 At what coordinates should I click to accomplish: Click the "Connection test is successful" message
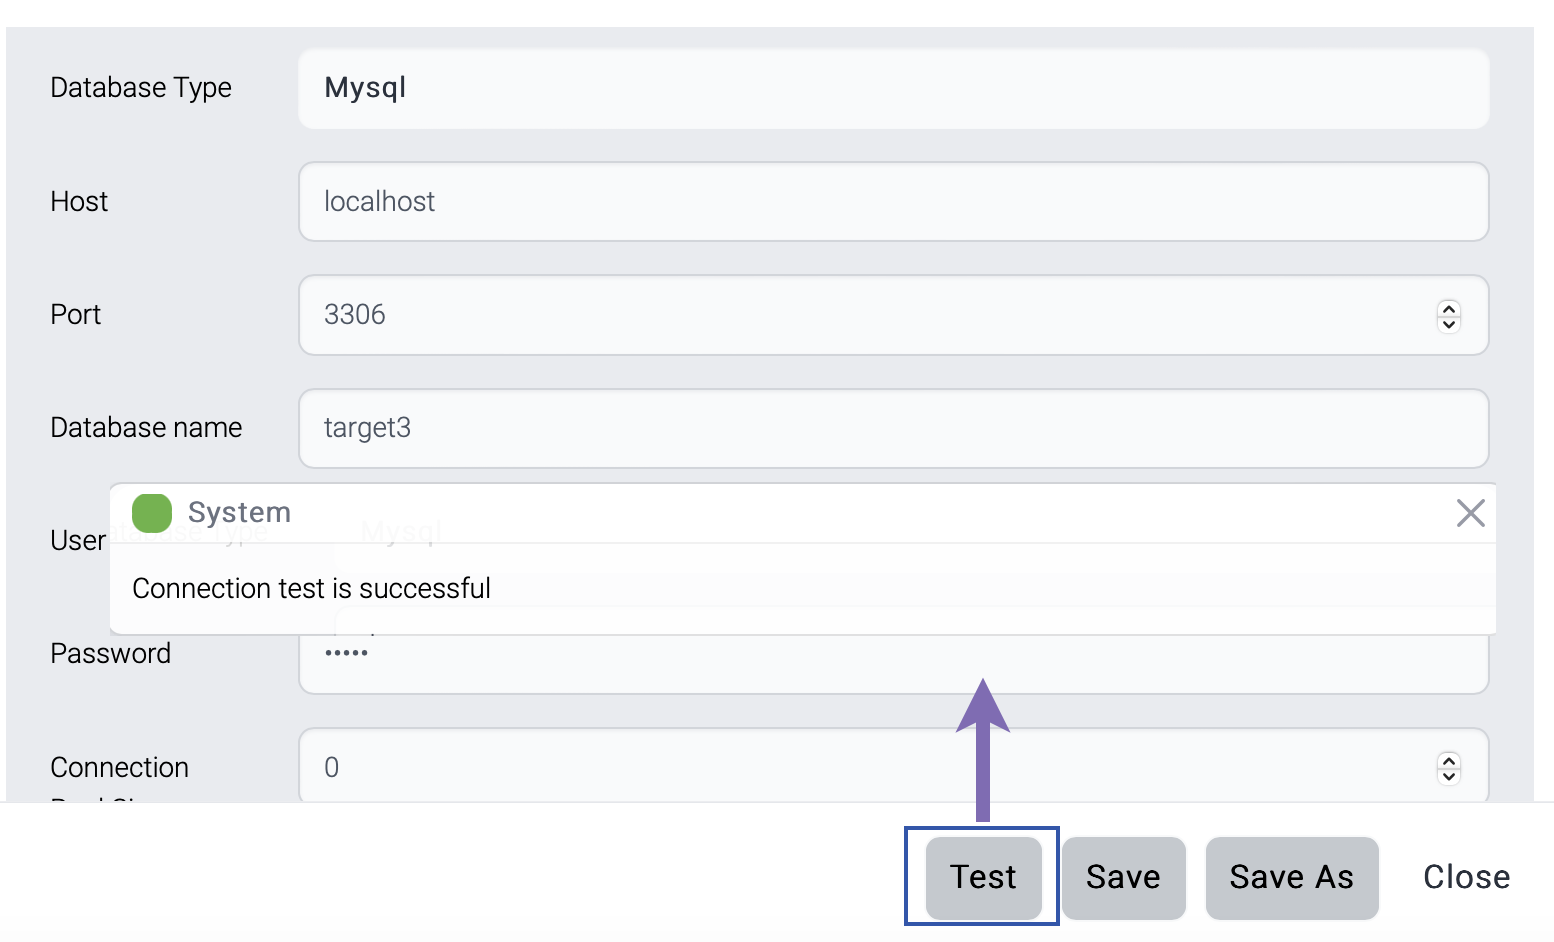tap(311, 588)
